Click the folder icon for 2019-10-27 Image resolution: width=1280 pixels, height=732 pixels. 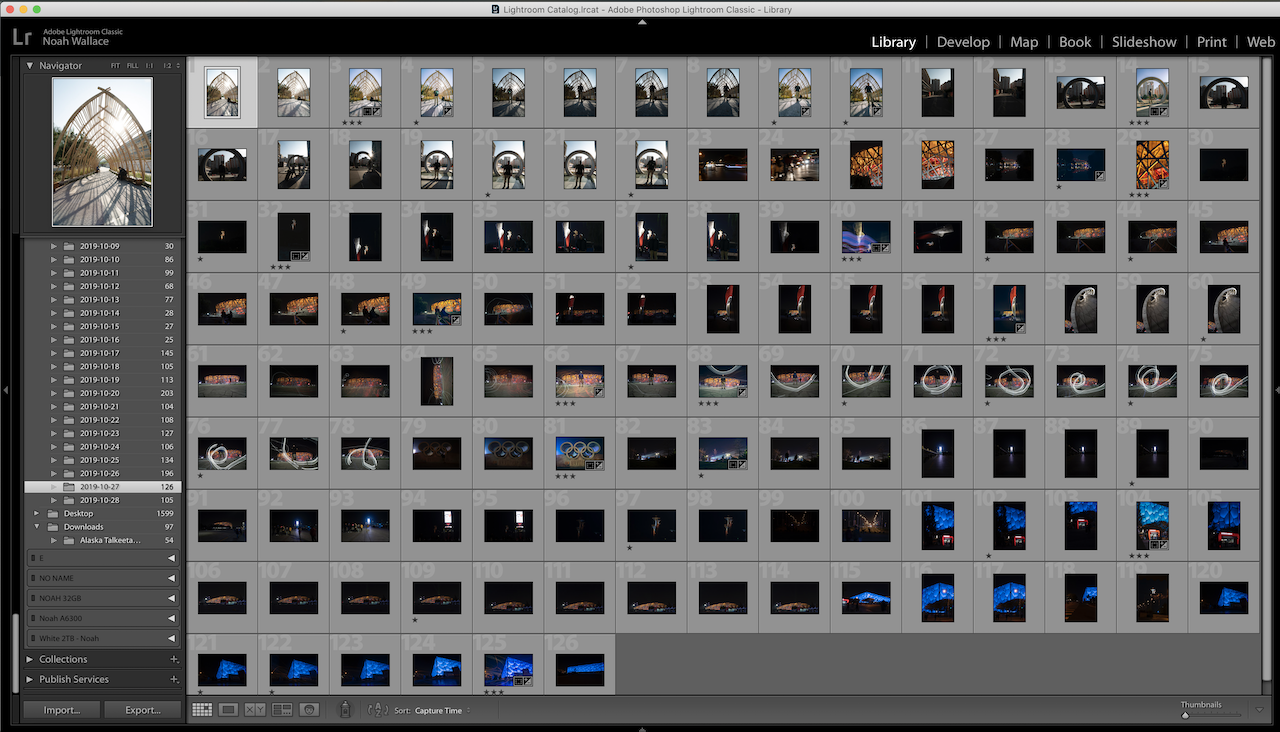pyautogui.click(x=69, y=487)
